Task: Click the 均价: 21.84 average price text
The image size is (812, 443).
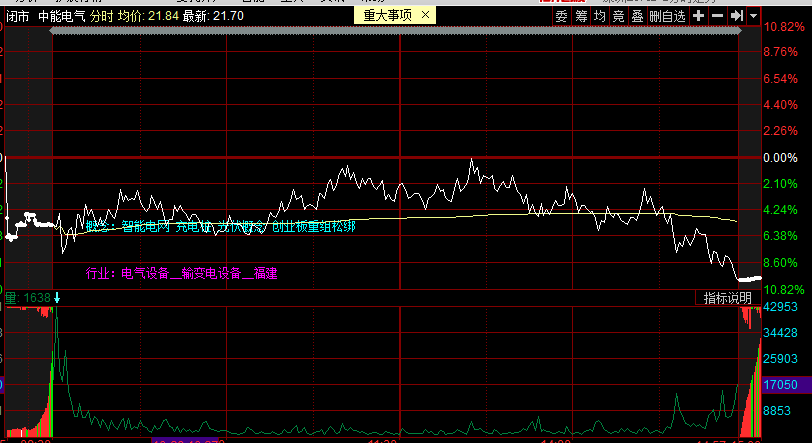Action: pyautogui.click(x=148, y=16)
